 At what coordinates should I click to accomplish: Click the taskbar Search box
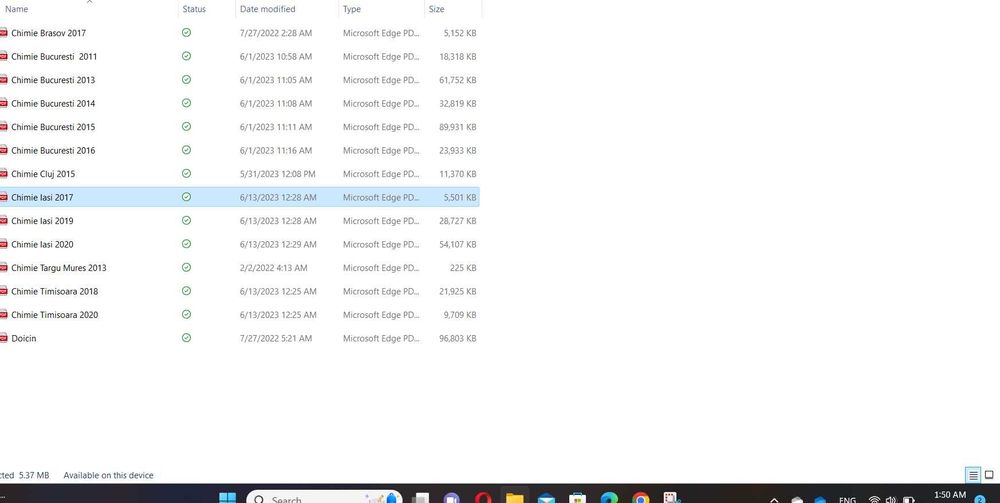click(x=324, y=498)
